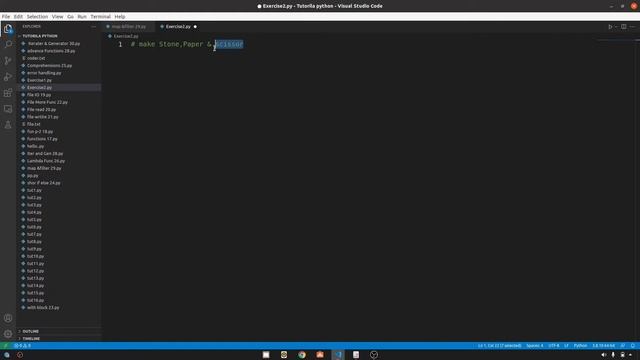This screenshot has height=360, width=640.
Task: Open Exercise2.py in the explorer
Action: (x=59, y=87)
